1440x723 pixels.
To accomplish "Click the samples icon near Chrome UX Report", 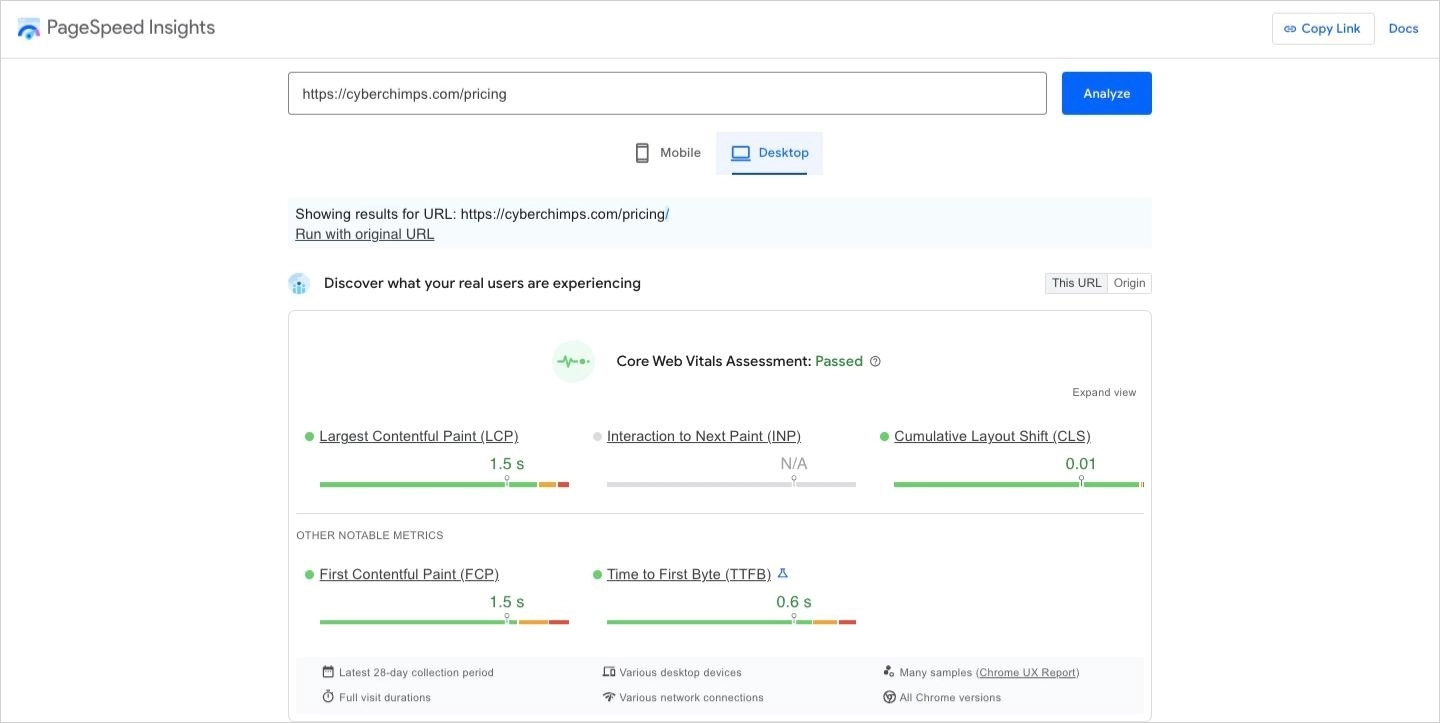I will point(889,672).
